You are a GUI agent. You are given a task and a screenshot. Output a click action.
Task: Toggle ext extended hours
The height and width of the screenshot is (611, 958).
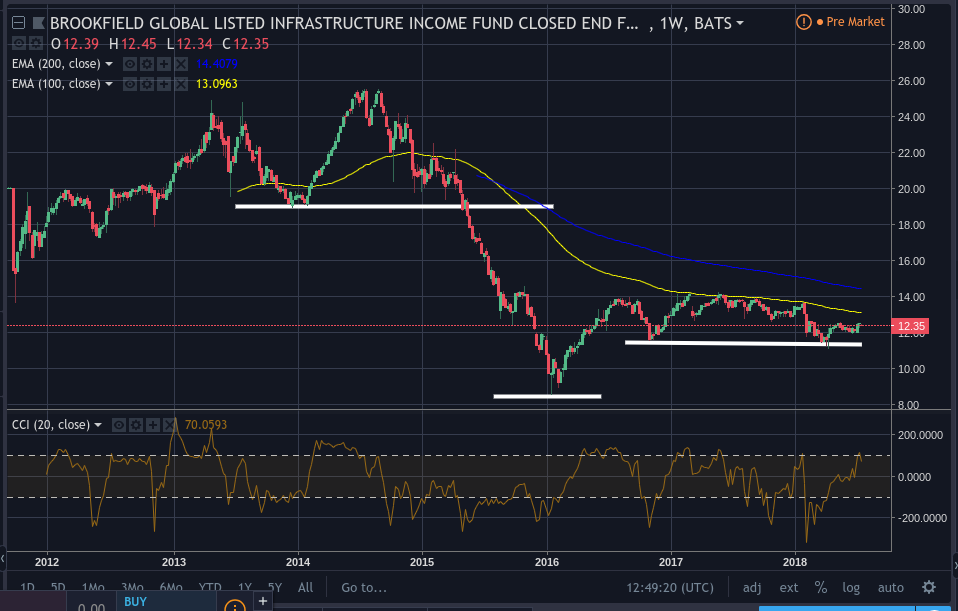tap(788, 587)
